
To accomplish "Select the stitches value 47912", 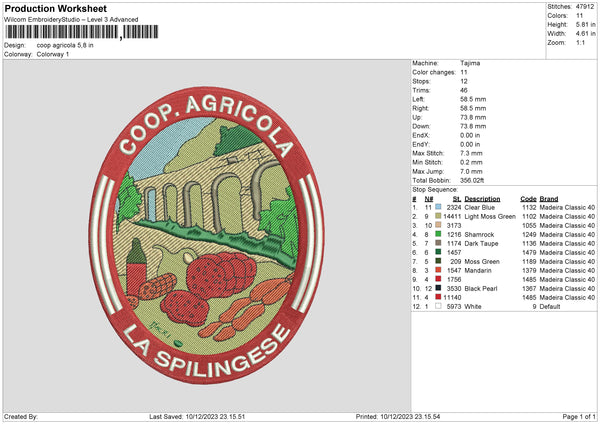I will coord(585,7).
